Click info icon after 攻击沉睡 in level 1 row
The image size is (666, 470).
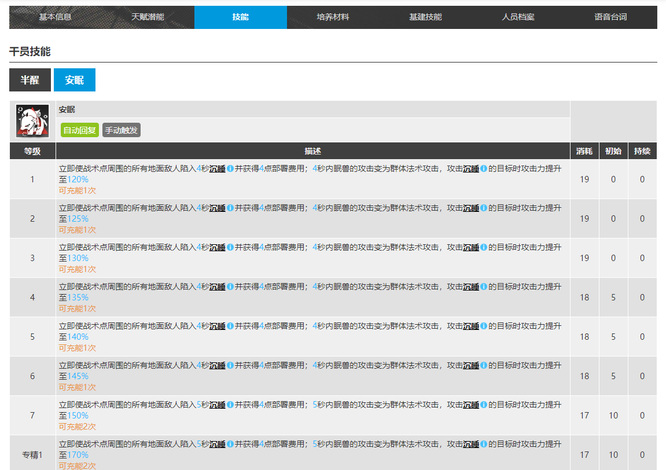483,169
